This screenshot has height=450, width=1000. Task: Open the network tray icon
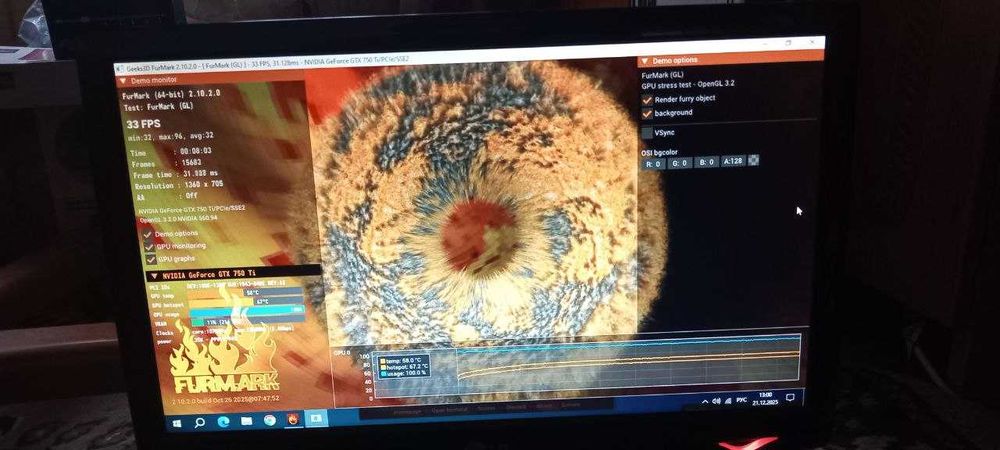point(728,400)
